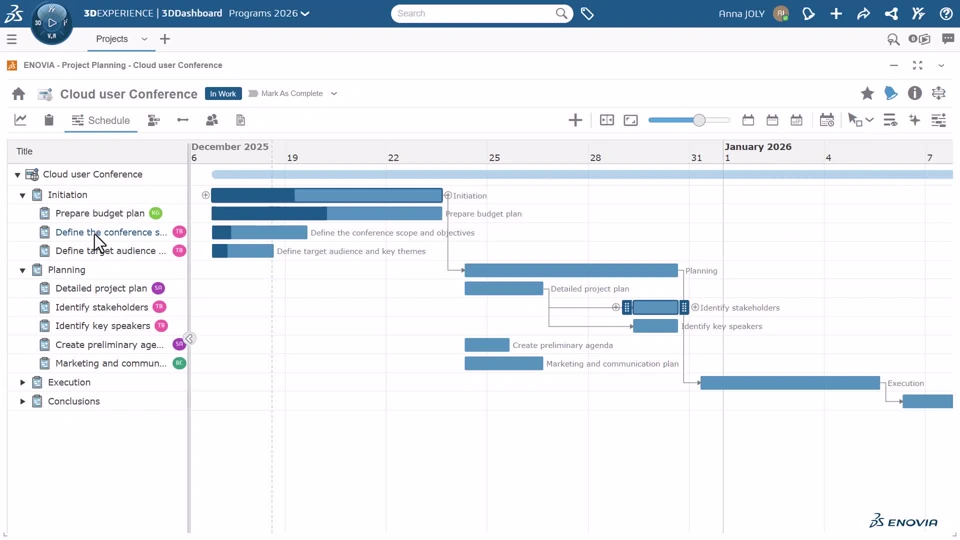Collapse the title panel with chevron handle
The height and width of the screenshot is (540, 960).
click(x=190, y=339)
